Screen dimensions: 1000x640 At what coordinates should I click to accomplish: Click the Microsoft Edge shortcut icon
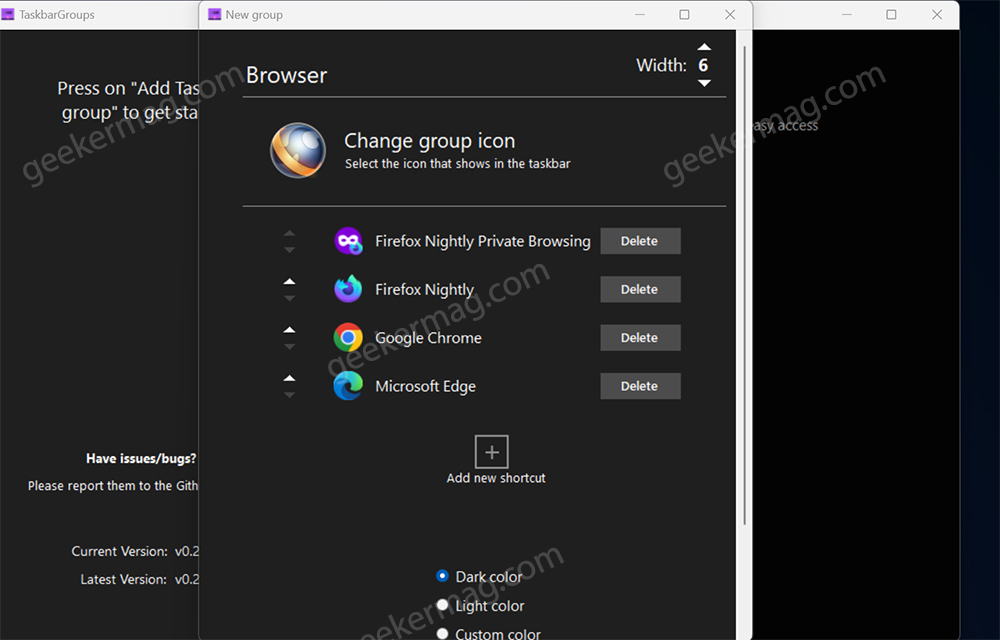click(348, 386)
